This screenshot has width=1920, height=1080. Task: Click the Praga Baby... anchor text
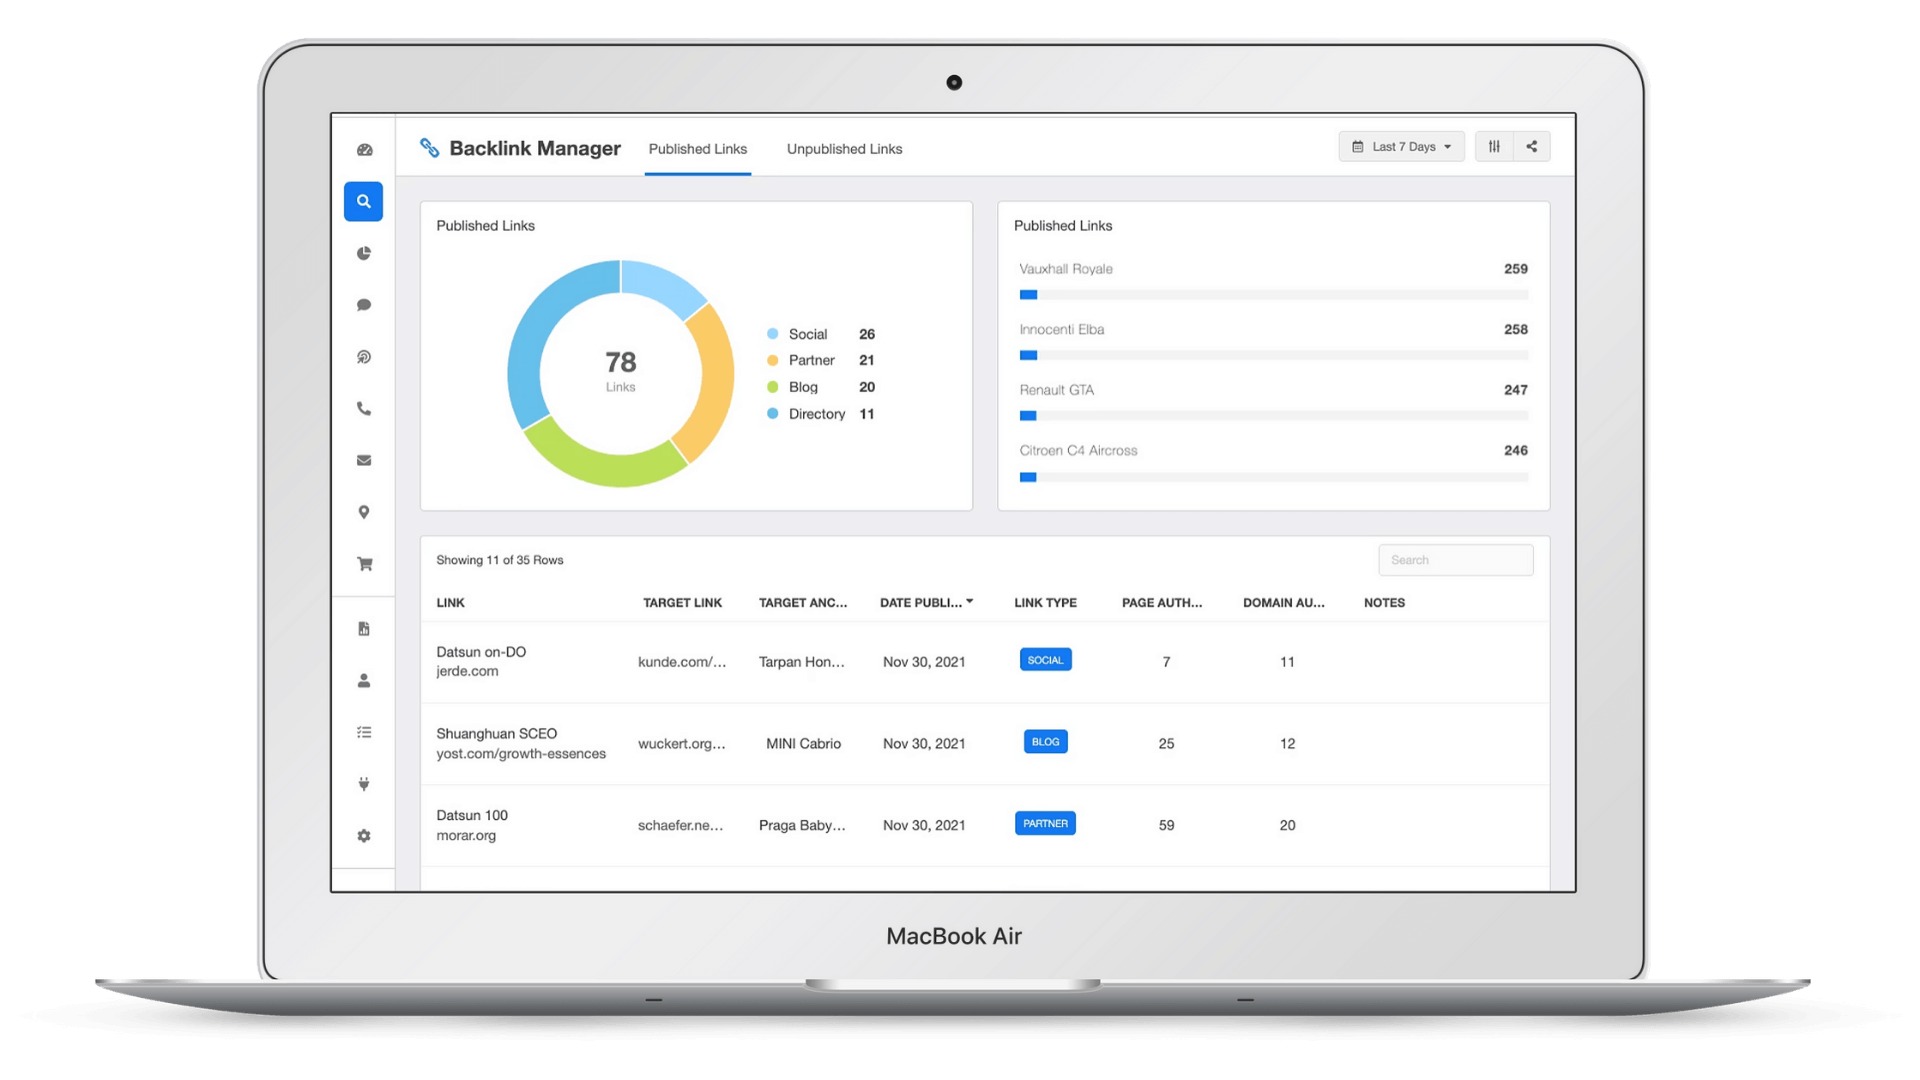tap(802, 826)
